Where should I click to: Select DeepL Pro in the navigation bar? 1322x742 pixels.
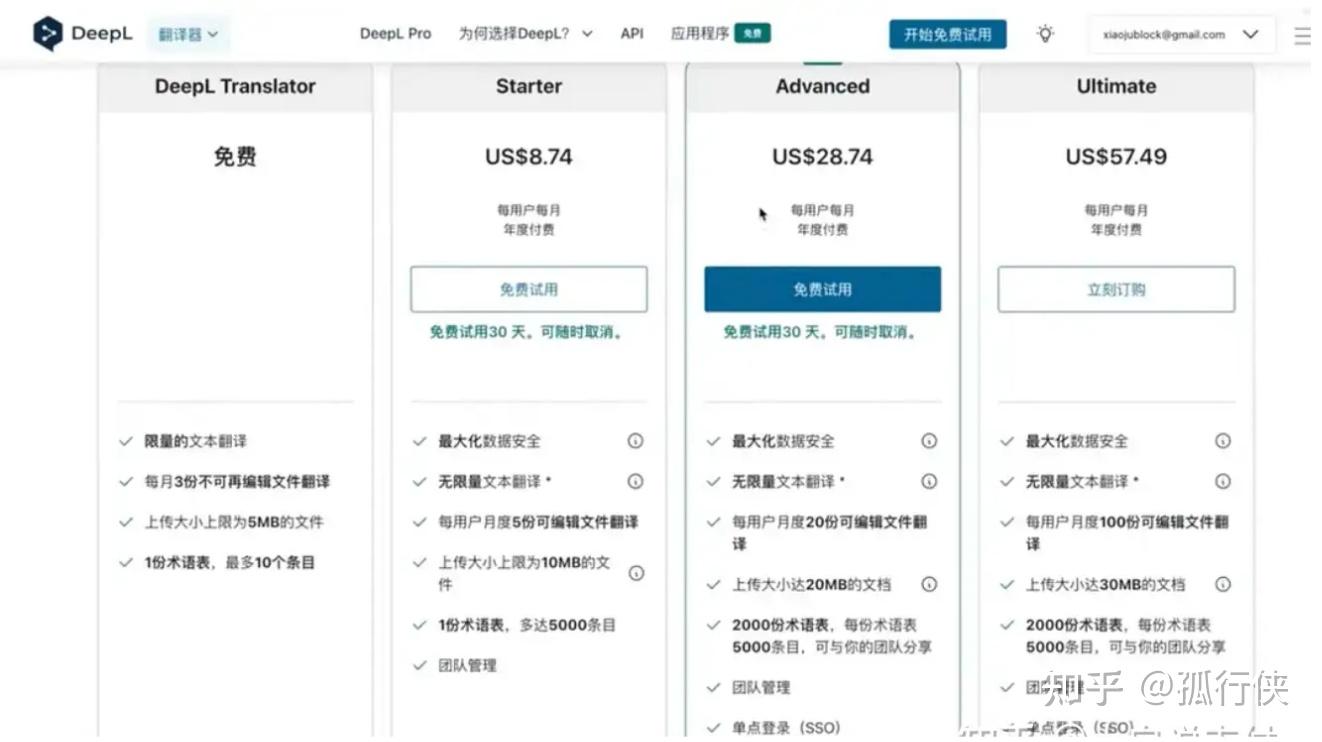point(396,32)
